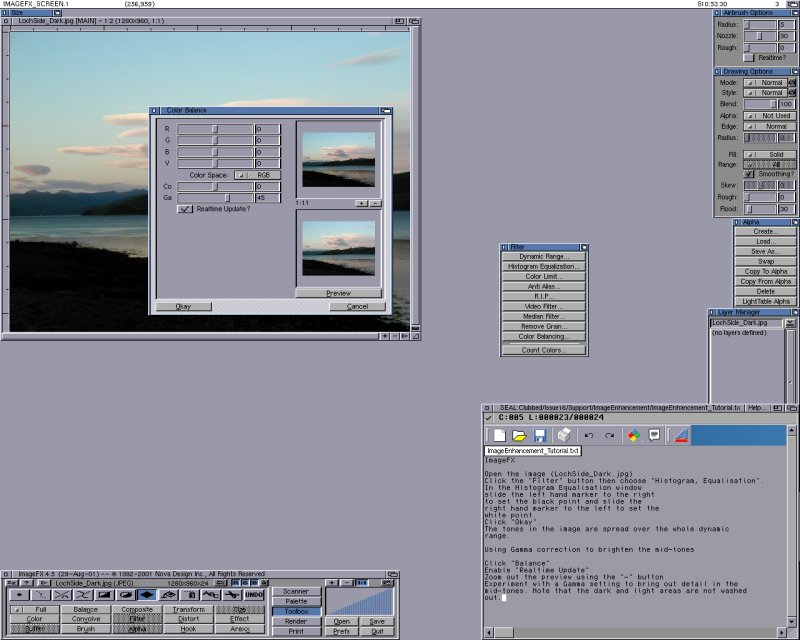The height and width of the screenshot is (640, 800).
Task: Toggle the Smoothing checkbox in Drawing Options
Action: [750, 174]
